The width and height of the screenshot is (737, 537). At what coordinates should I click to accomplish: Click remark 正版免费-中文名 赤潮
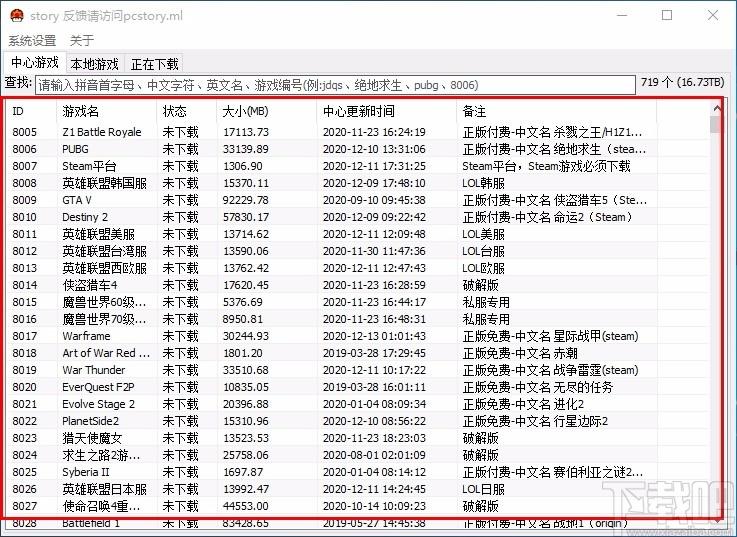520,353
